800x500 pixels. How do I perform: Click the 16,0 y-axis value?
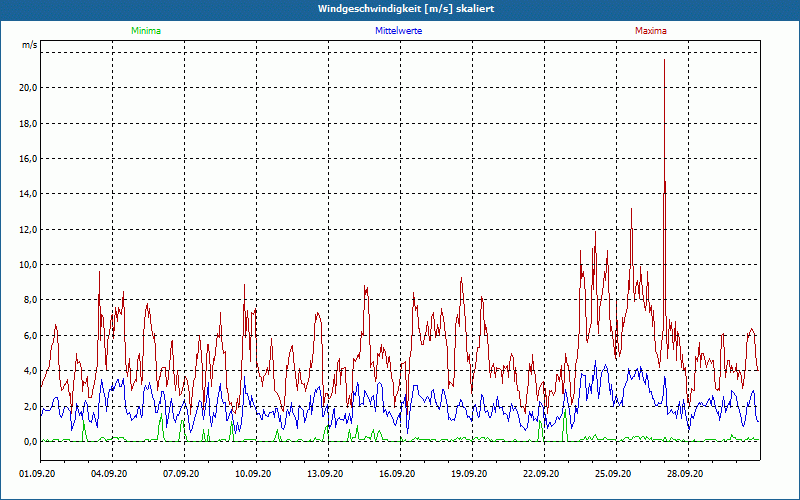click(x=28, y=159)
